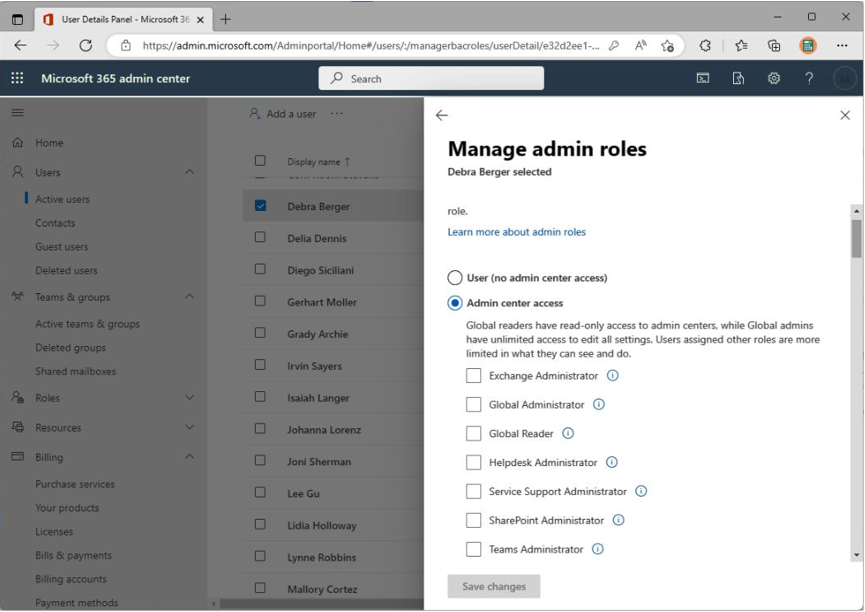This screenshot has width=865, height=612.
Task: Check the Global Administrator checkbox
Action: [473, 405]
